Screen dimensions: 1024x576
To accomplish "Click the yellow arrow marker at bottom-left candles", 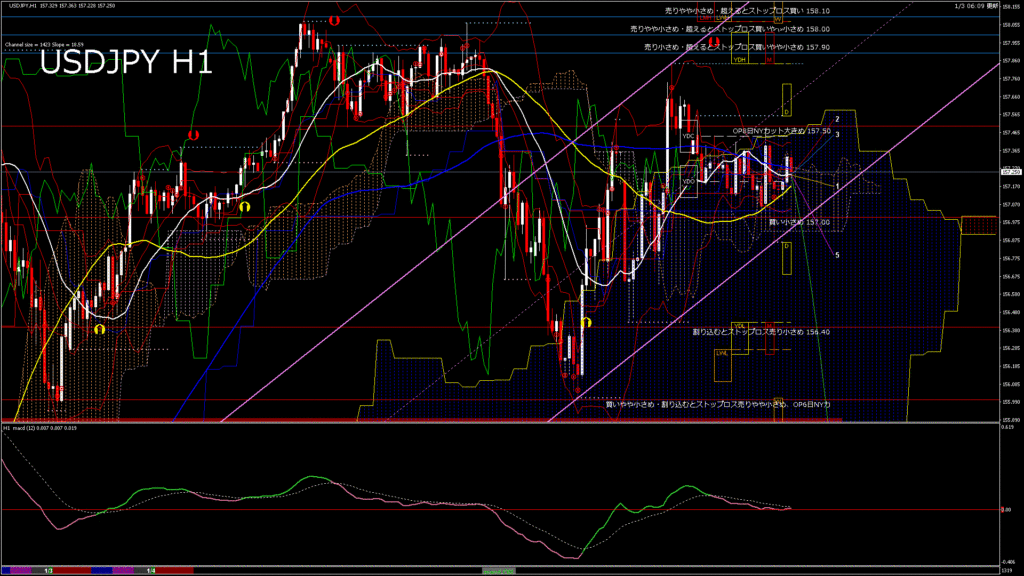I will 99,328.
